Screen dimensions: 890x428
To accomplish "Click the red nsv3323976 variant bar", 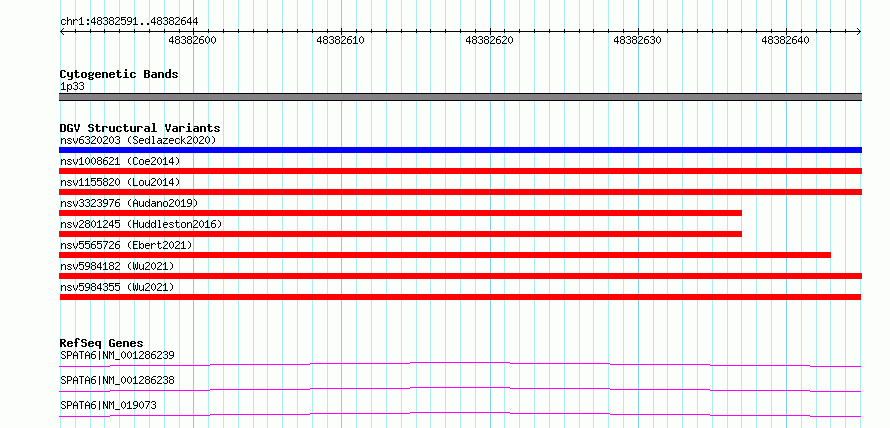I will click(x=401, y=213).
